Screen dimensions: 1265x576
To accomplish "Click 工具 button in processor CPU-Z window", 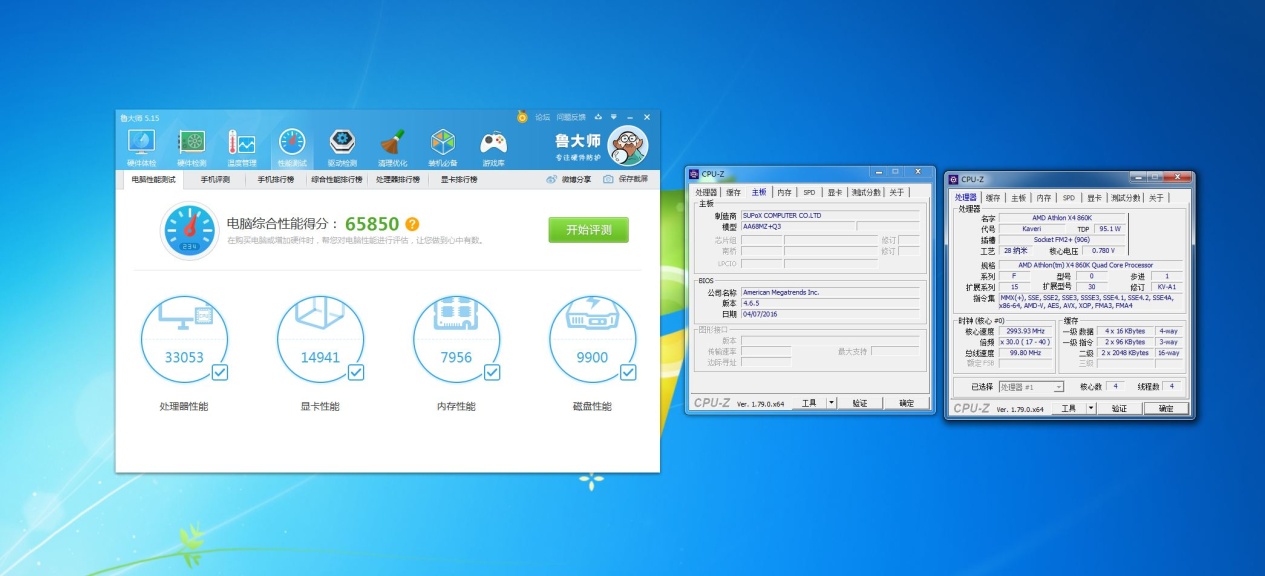I will [1069, 409].
